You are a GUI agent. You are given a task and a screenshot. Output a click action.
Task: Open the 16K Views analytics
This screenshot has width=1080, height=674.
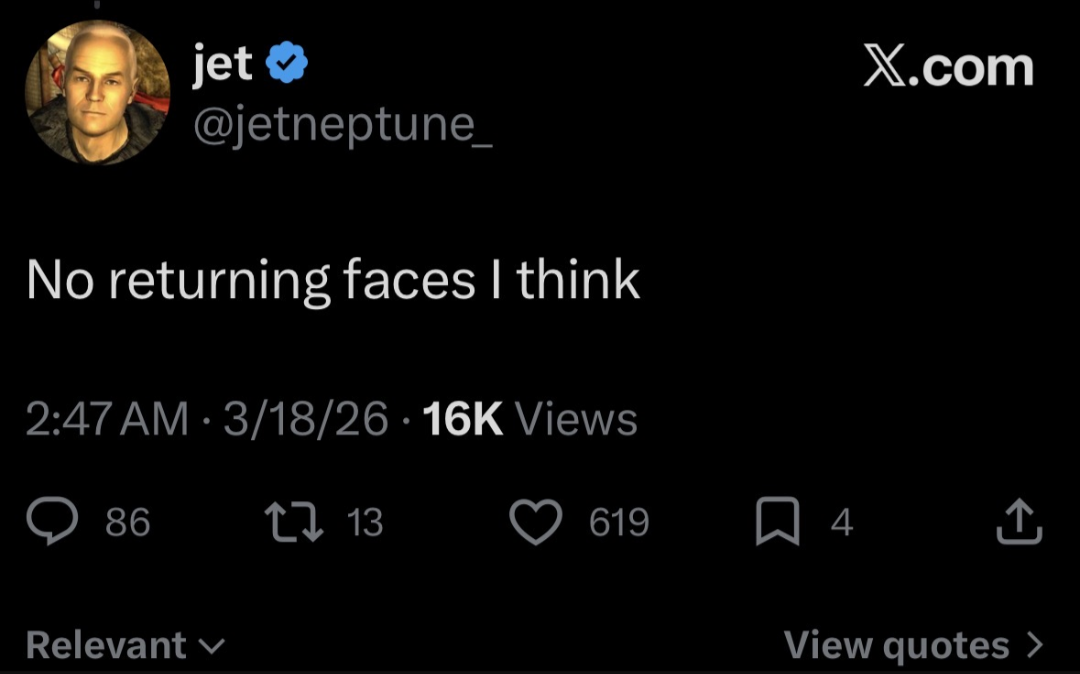click(530, 419)
